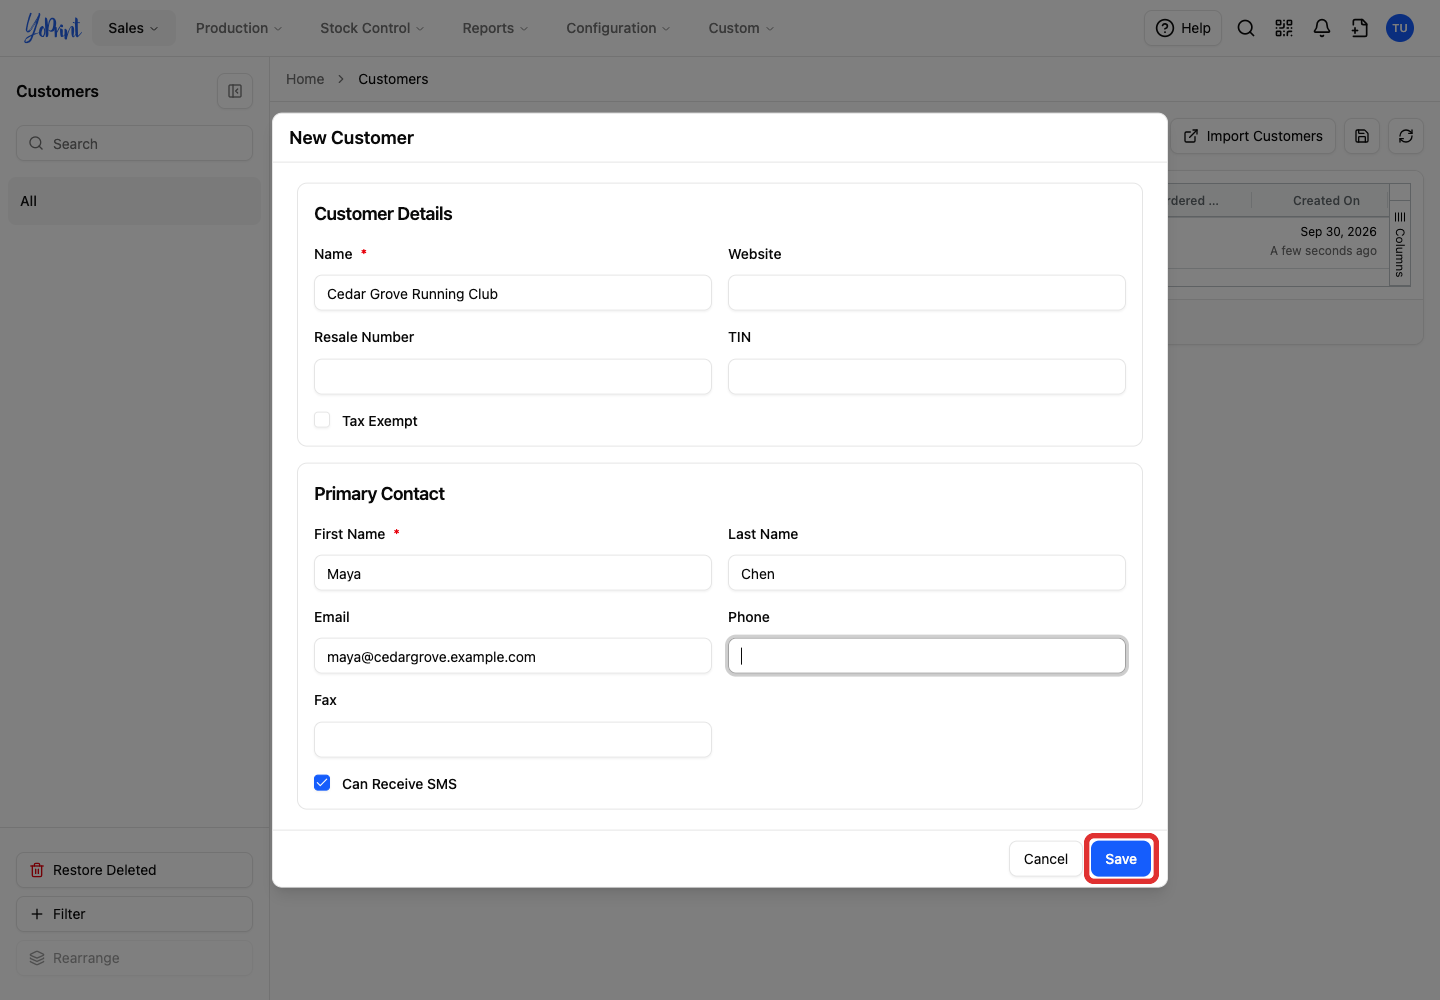Click Restore Deleted button

[134, 870]
